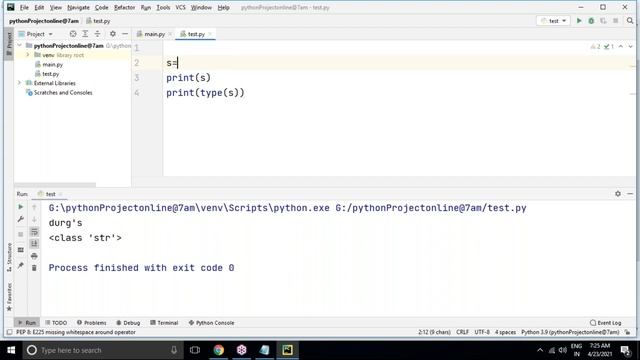This screenshot has height=360, width=640.
Task: Open Terminal tool window
Action: [x=164, y=322]
